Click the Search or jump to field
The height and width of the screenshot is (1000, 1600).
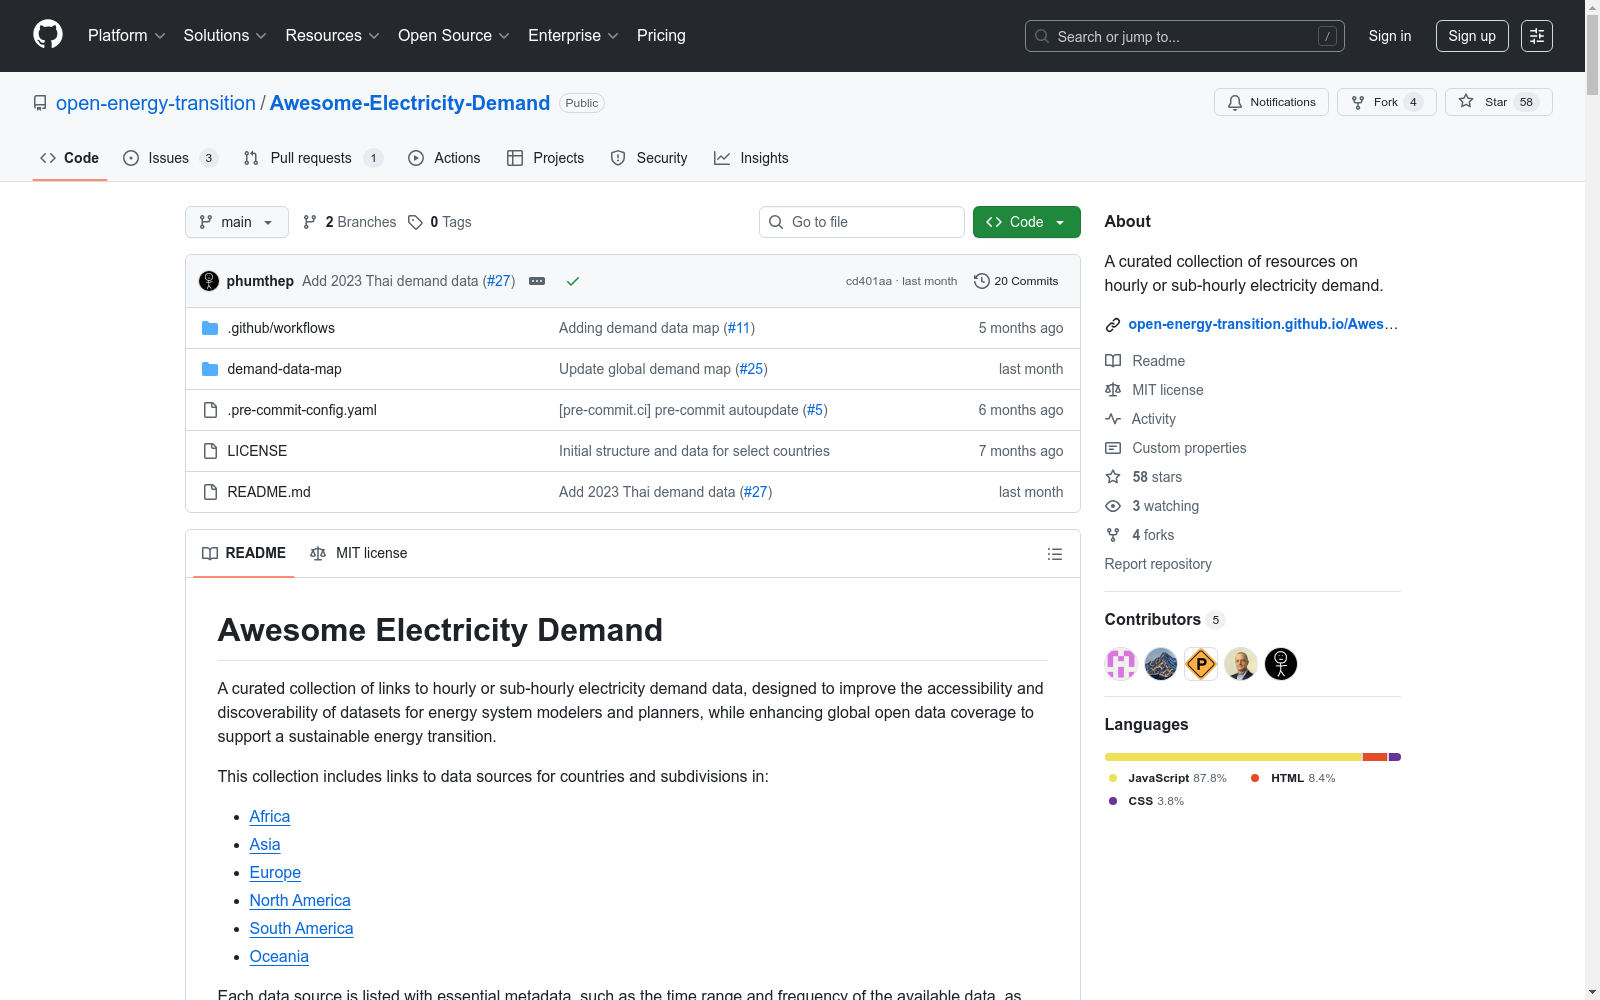tap(1185, 36)
